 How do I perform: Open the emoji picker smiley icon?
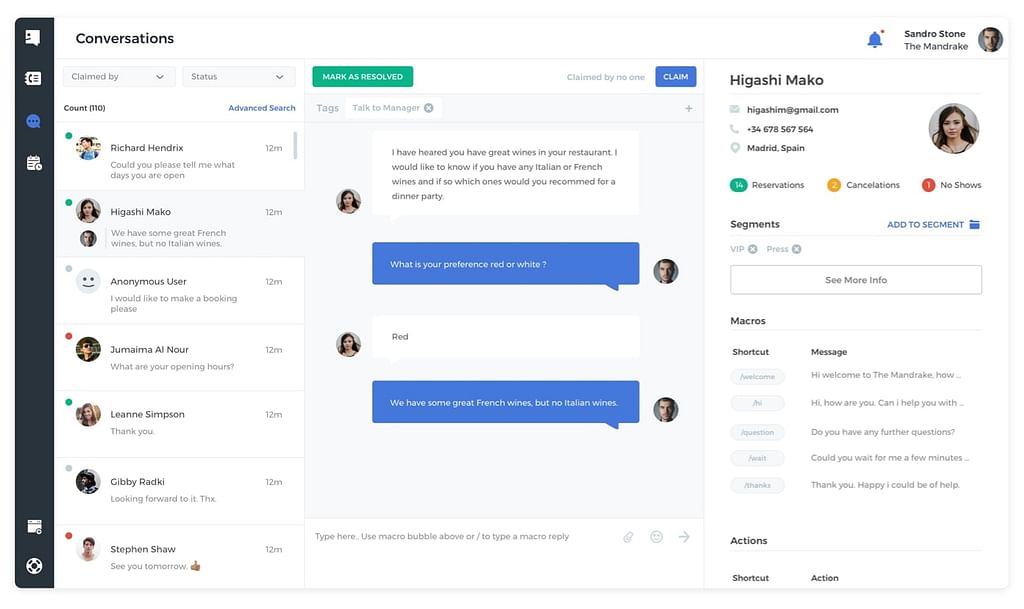click(x=656, y=537)
